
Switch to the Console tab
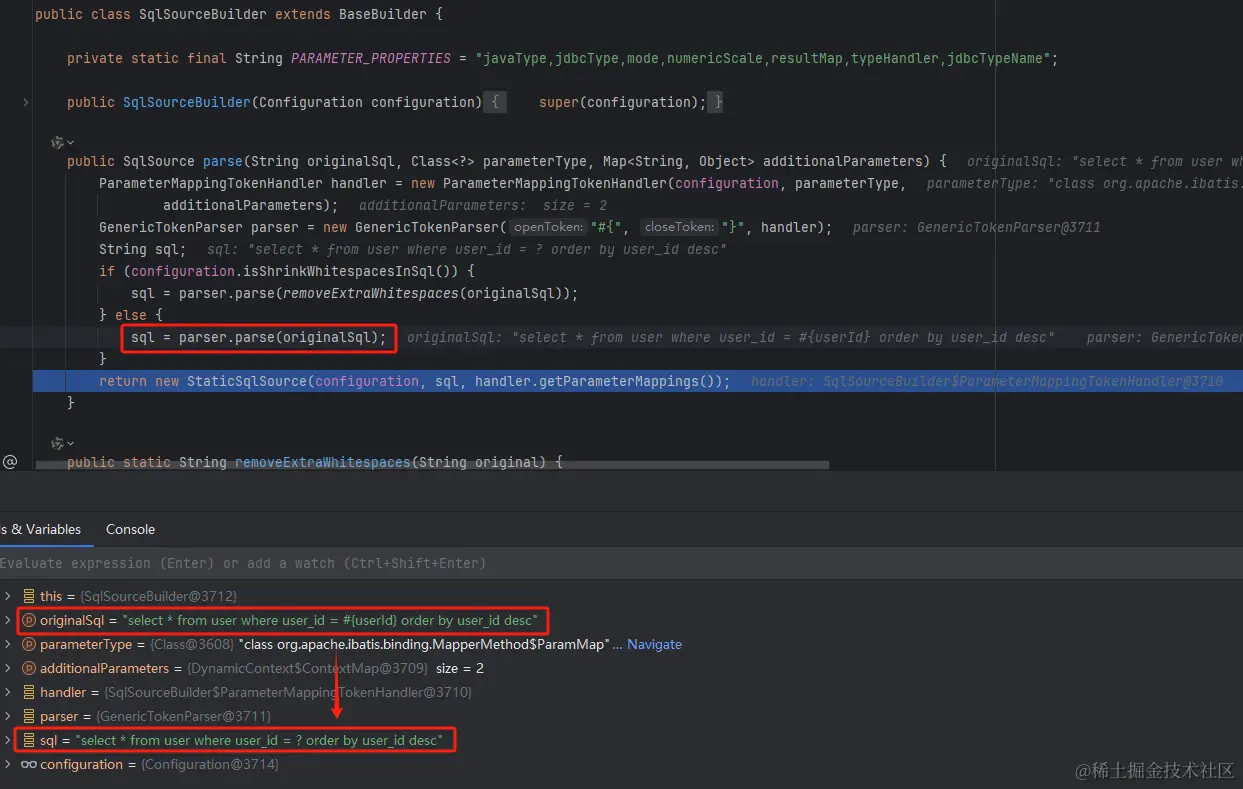point(131,529)
